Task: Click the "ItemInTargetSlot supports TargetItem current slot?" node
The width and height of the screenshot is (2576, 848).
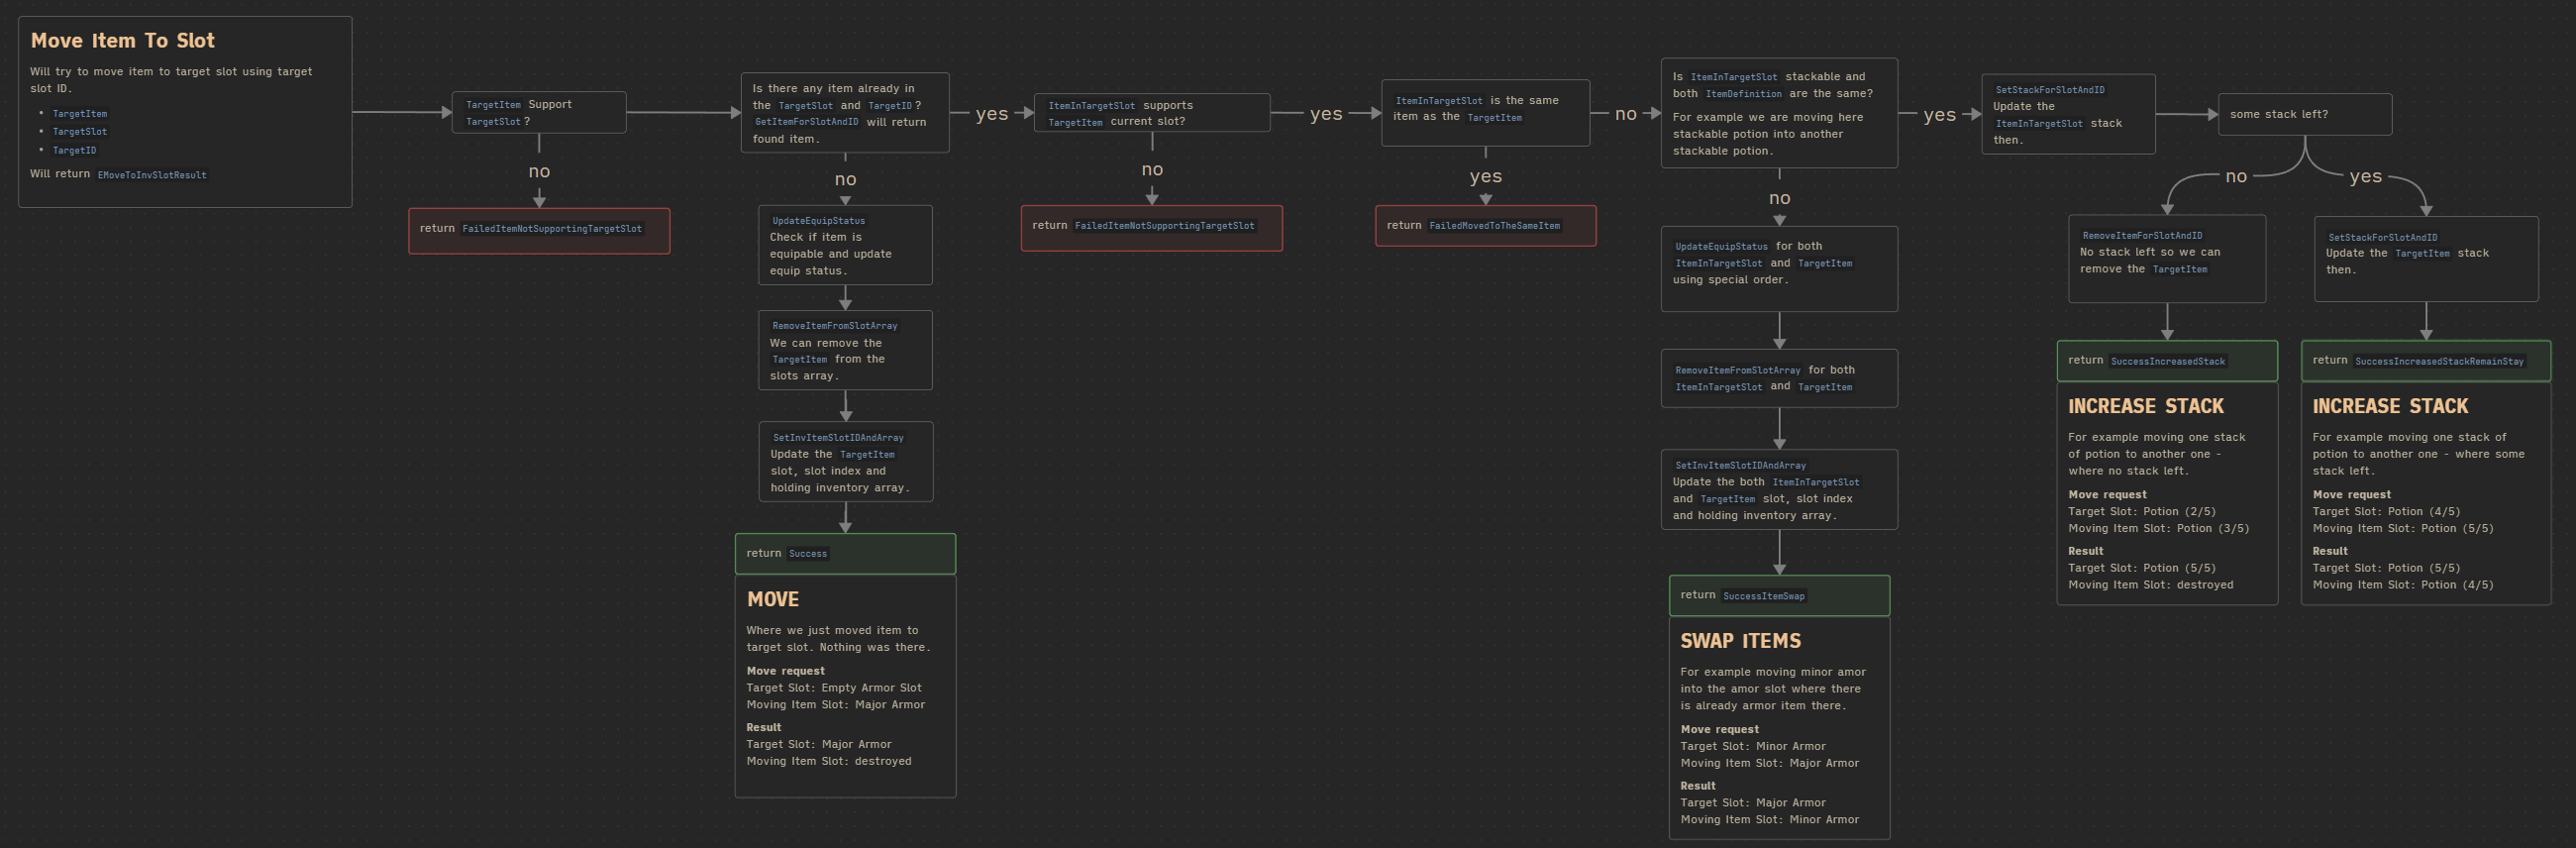Action: [x=1151, y=113]
